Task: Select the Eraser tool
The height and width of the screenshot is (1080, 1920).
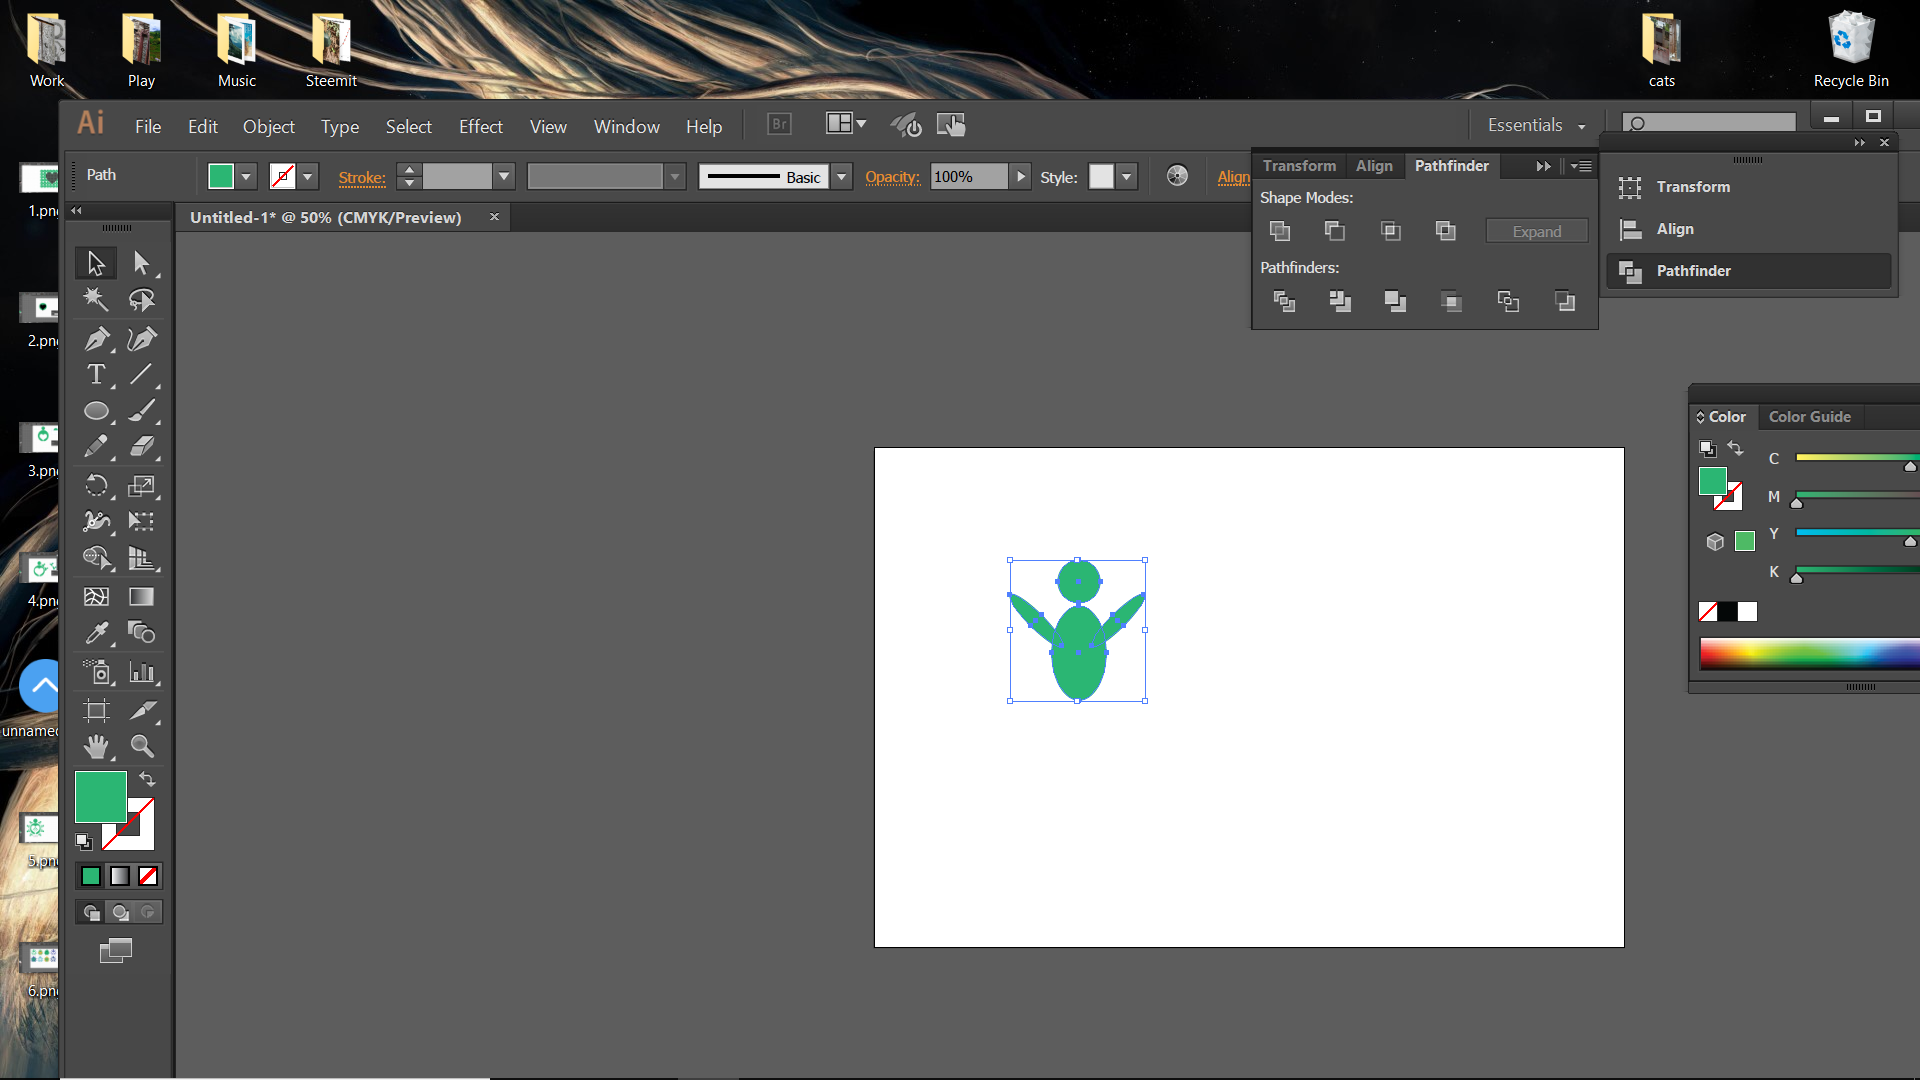Action: [x=141, y=446]
